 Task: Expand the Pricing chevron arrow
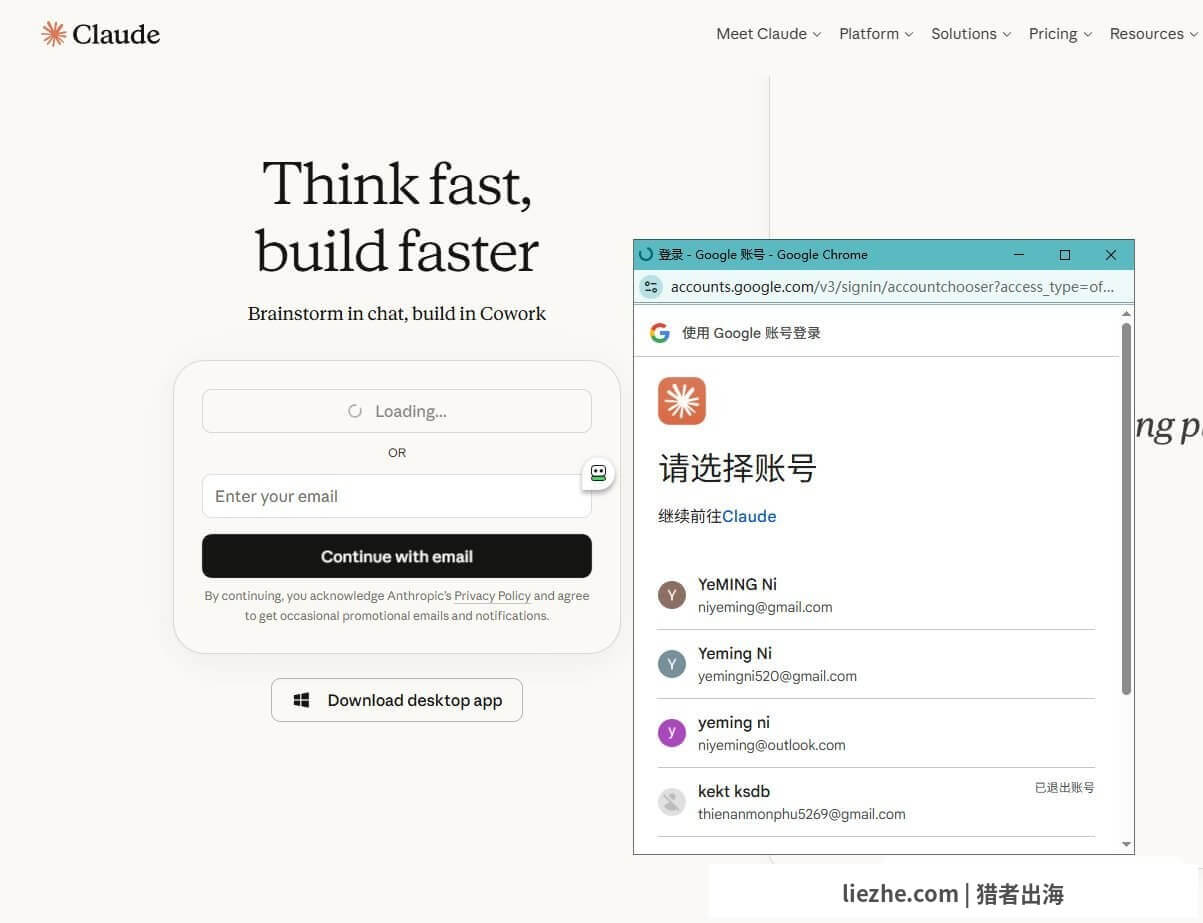1087,35
